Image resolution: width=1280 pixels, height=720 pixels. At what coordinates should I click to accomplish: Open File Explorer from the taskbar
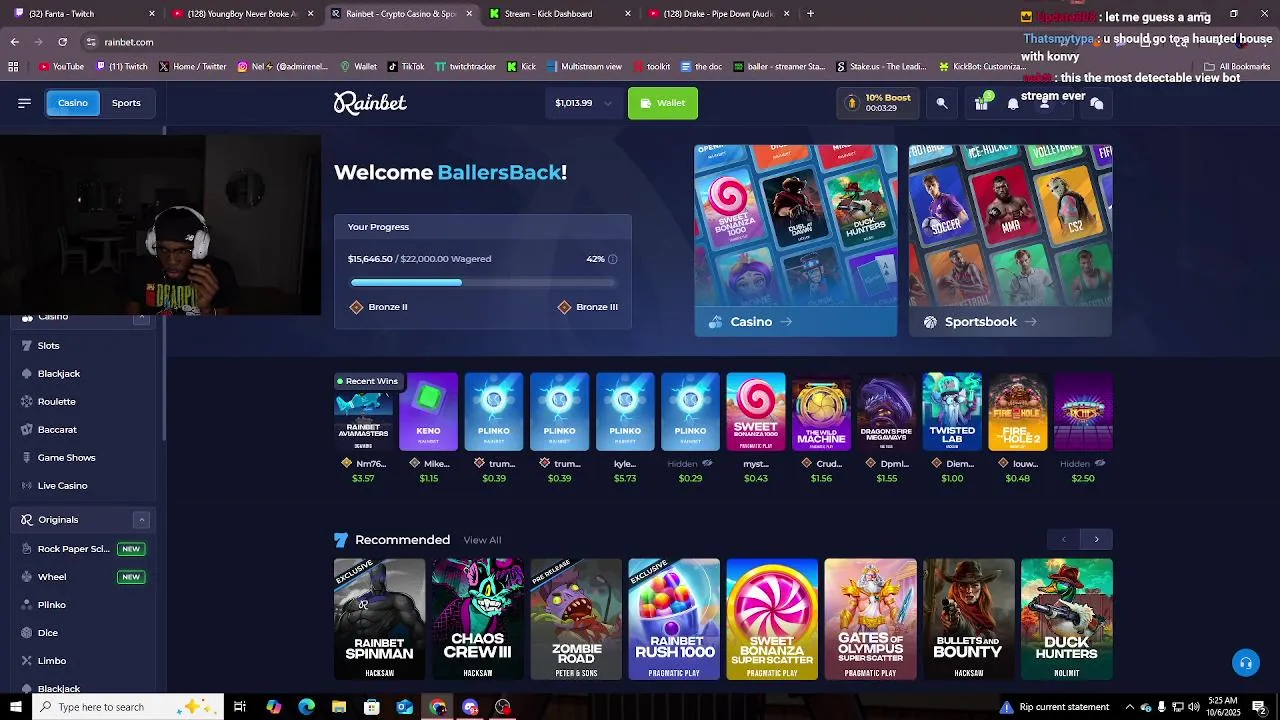click(x=339, y=707)
